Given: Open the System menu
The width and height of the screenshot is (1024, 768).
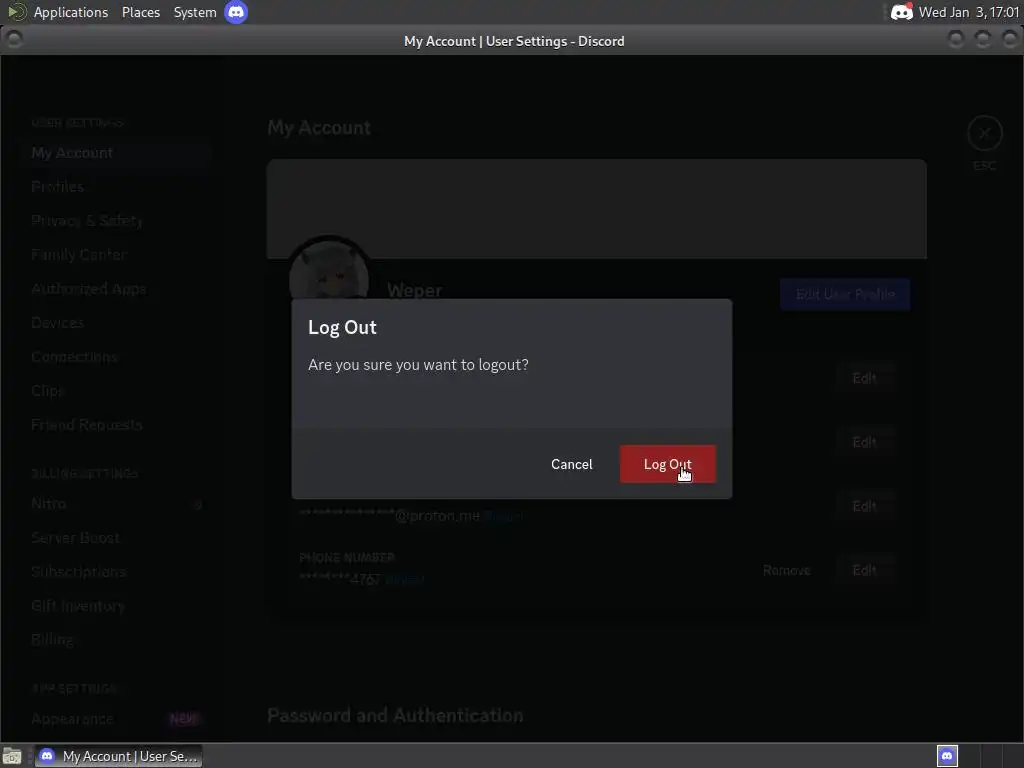Looking at the screenshot, I should point(195,12).
